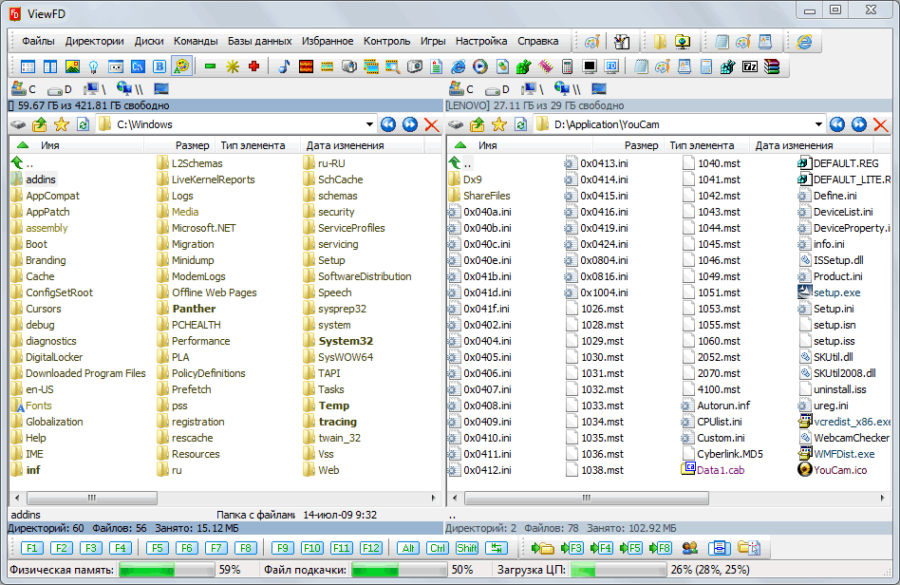Viewport: 900px width, 585px height.
Task: Click the calculator icon in toolbar
Action: coord(568,67)
